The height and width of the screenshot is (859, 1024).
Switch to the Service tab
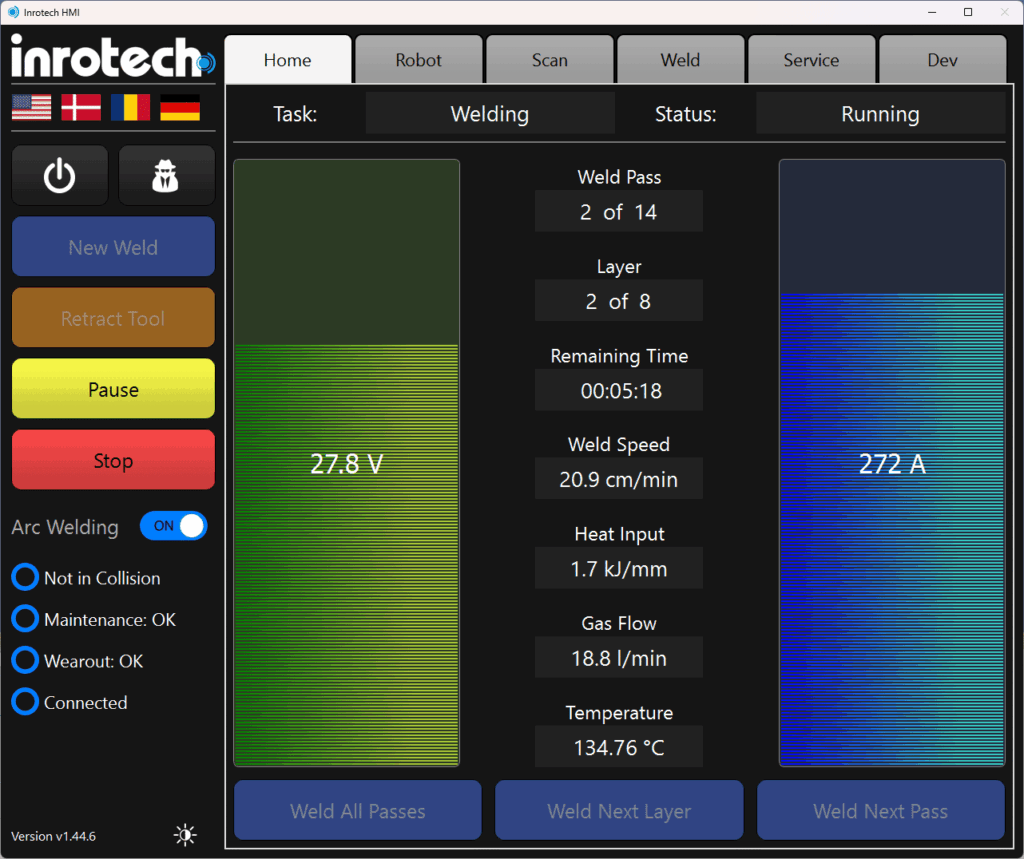tap(811, 60)
